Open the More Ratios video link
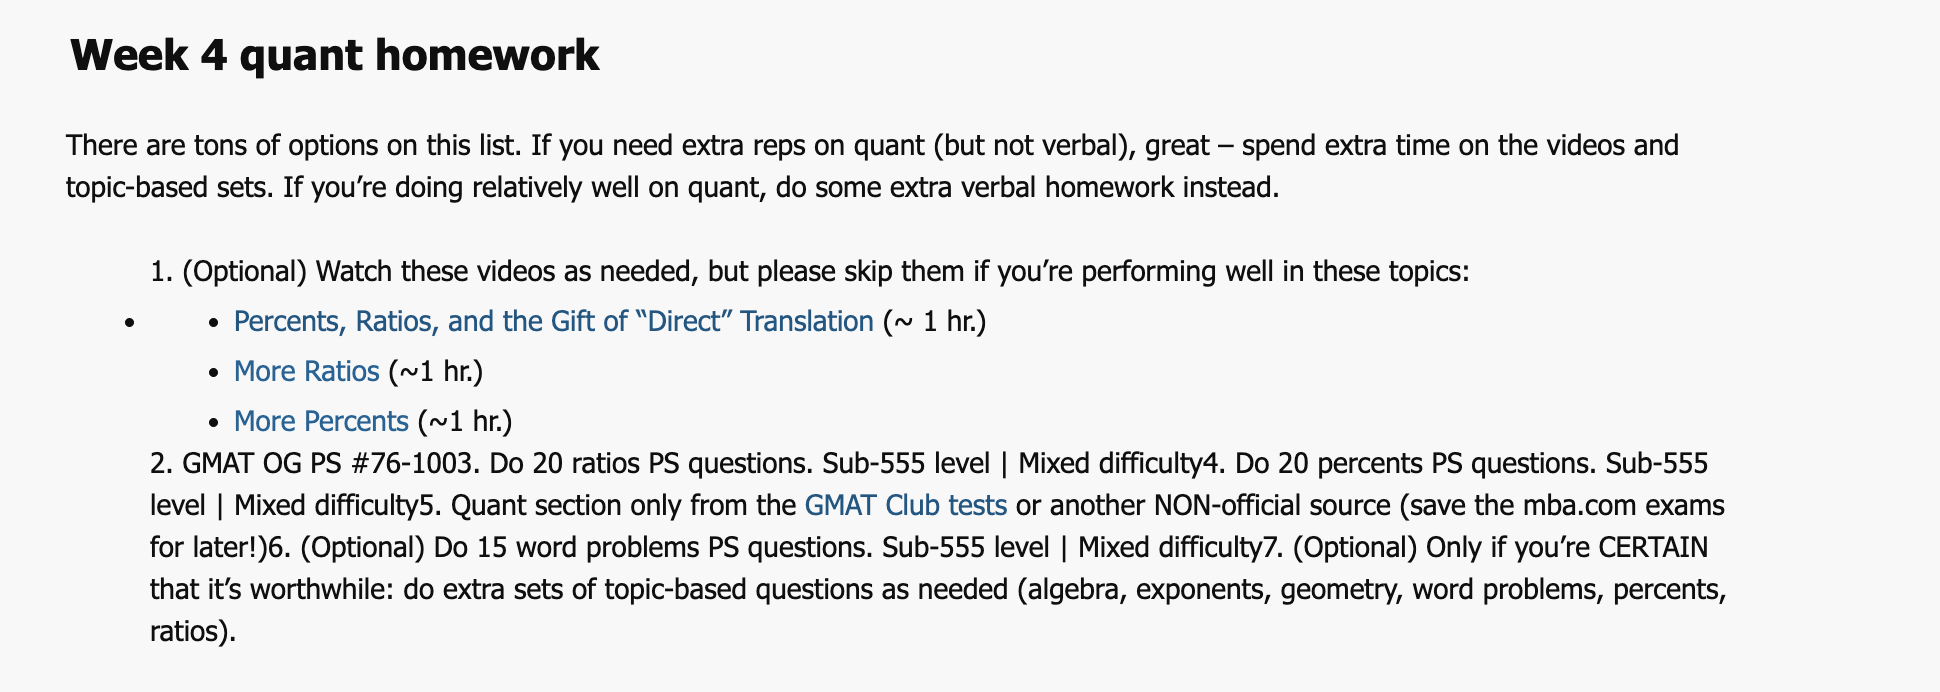The width and height of the screenshot is (1940, 692). click(x=306, y=372)
